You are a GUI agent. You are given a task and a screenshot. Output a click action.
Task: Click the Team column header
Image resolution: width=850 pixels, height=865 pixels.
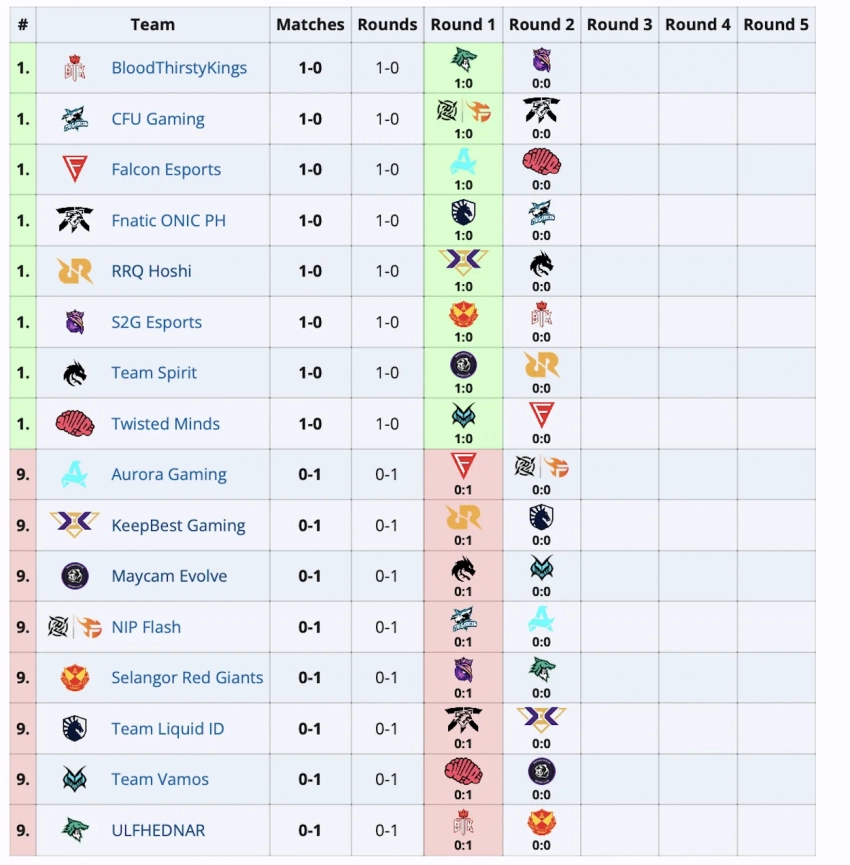click(152, 24)
